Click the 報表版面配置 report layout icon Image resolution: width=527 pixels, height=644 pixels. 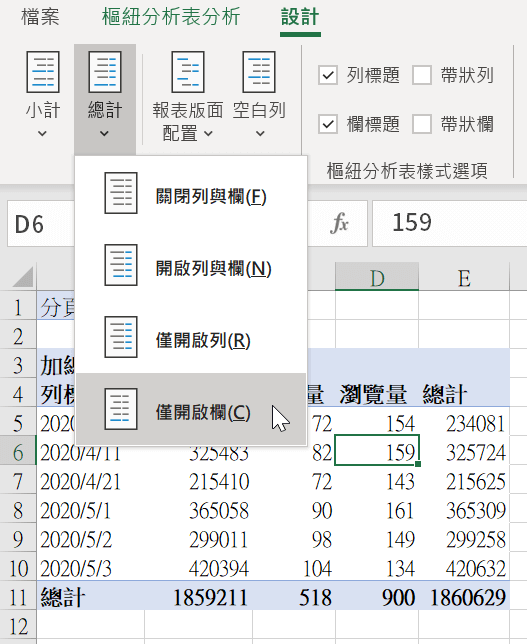(x=188, y=72)
